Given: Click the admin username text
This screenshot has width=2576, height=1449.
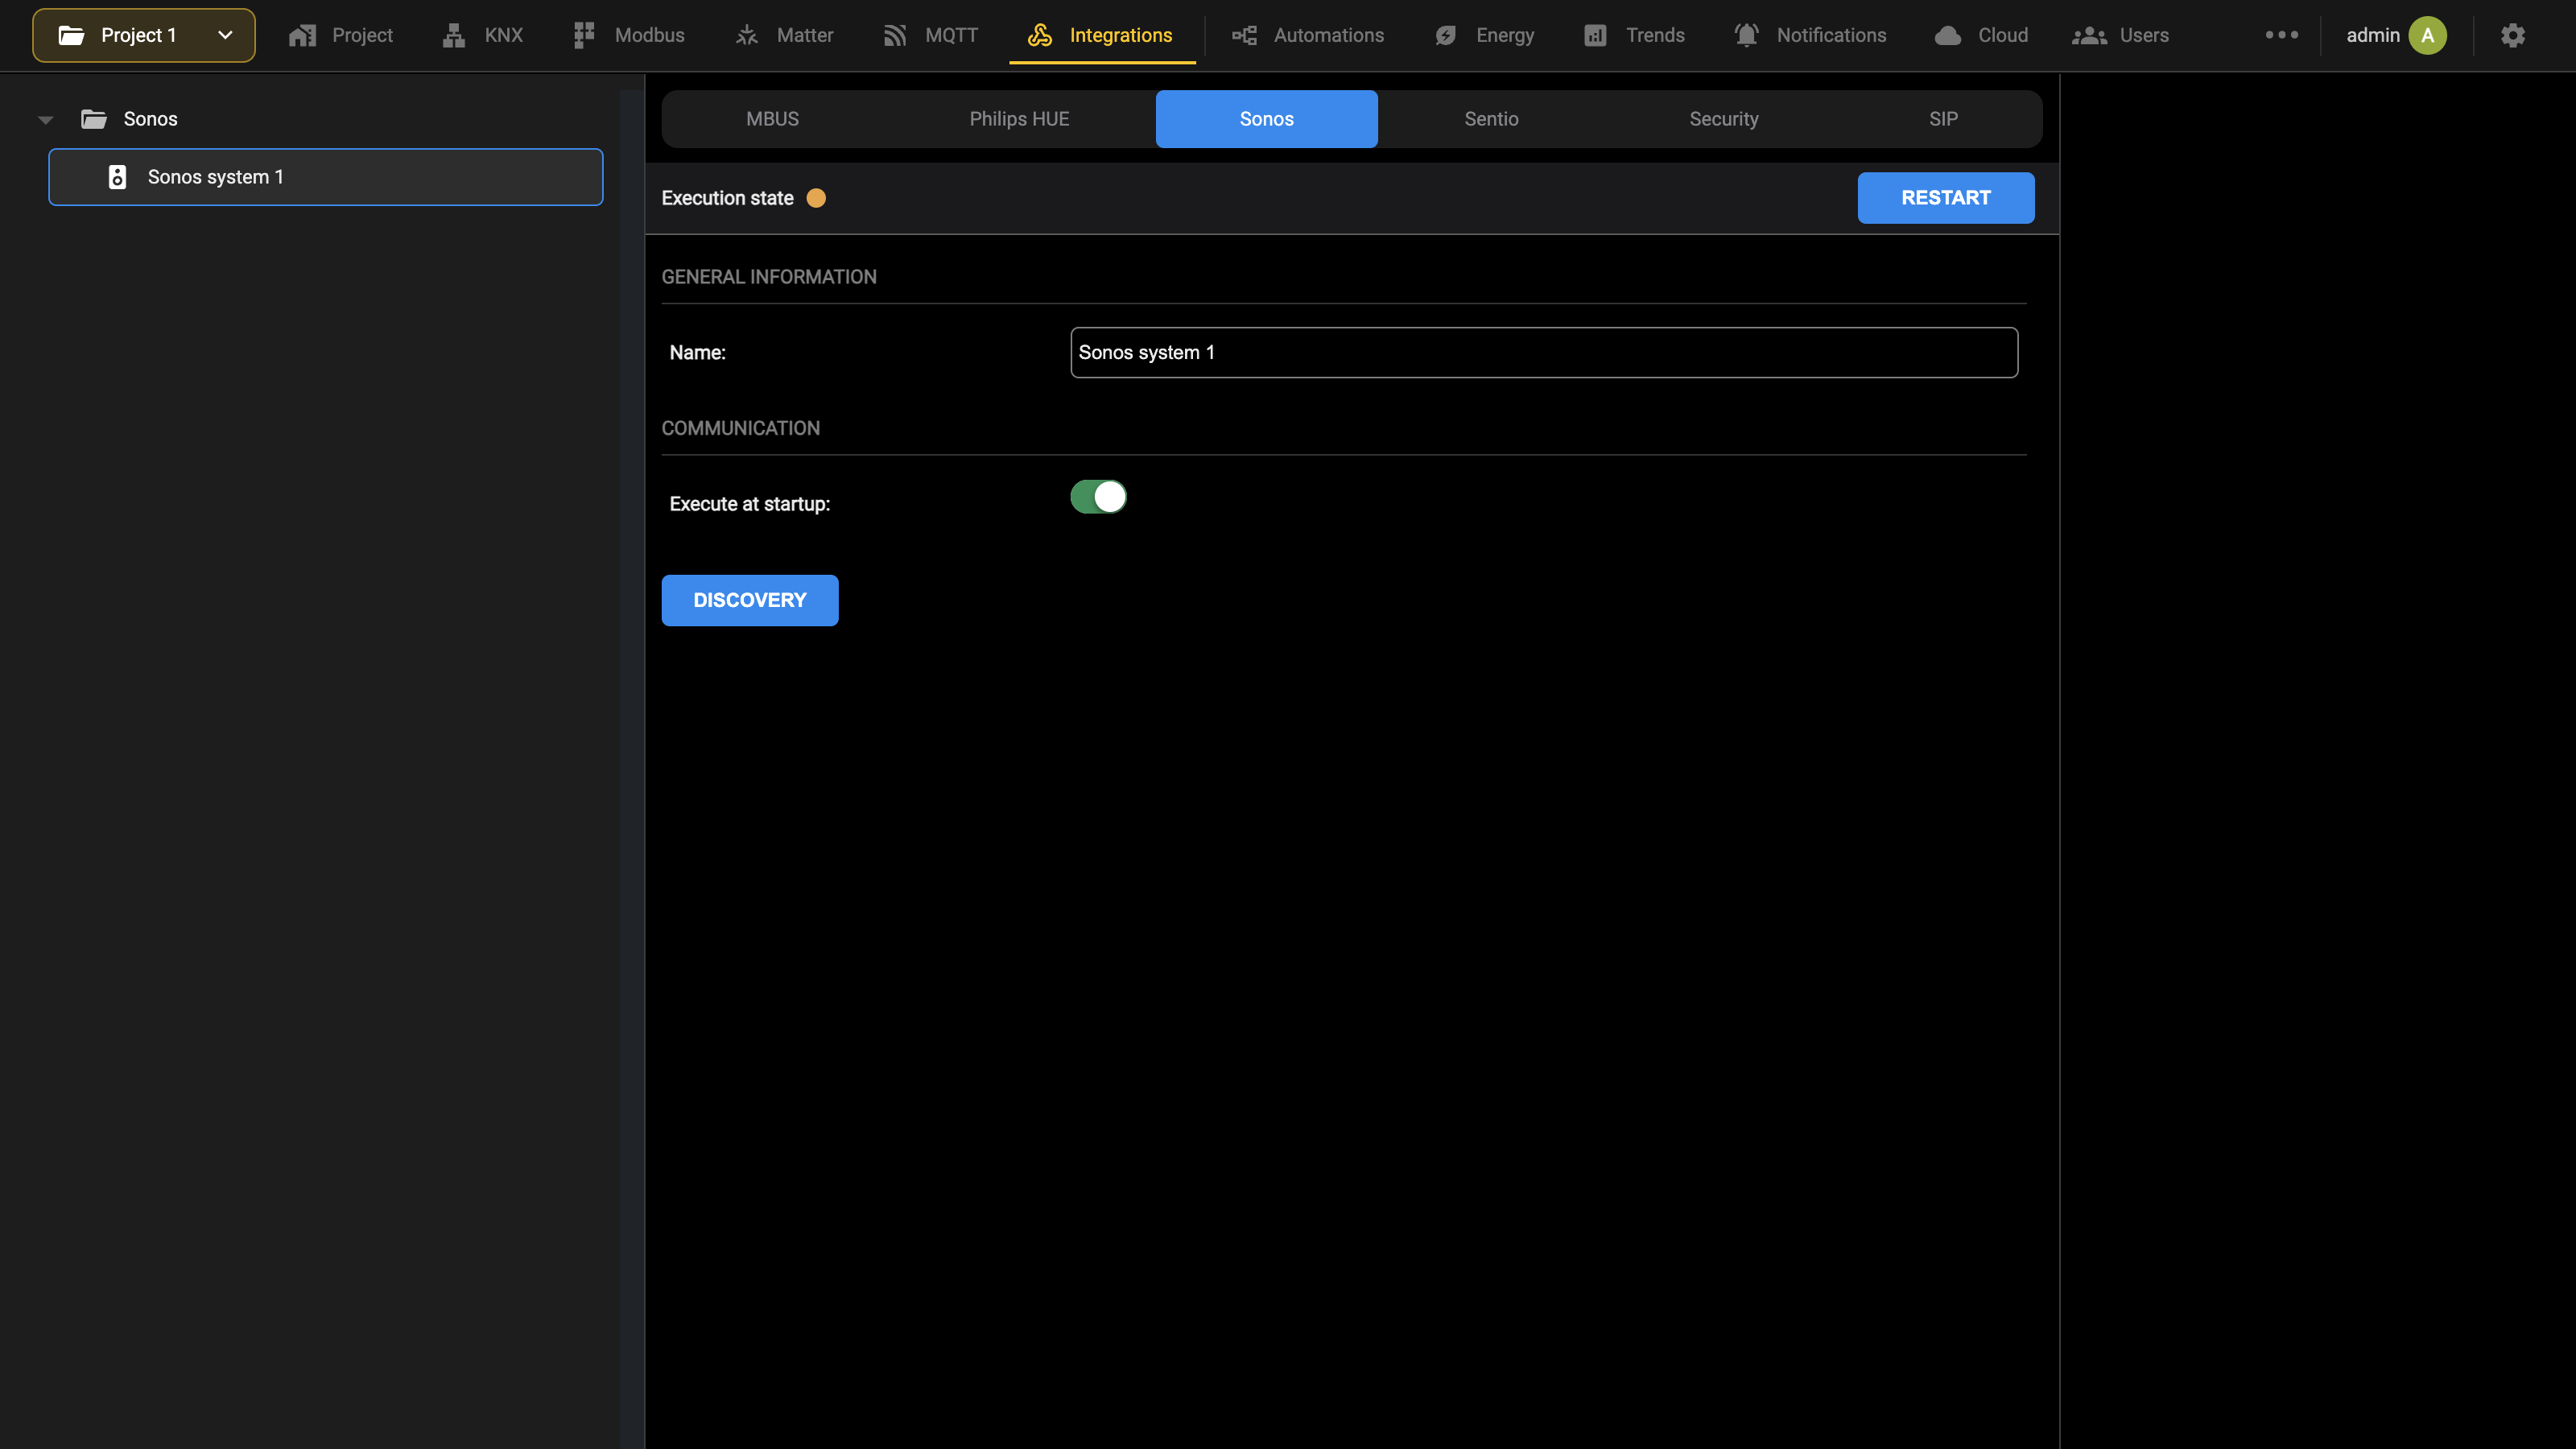Looking at the screenshot, I should pyautogui.click(x=2372, y=35).
